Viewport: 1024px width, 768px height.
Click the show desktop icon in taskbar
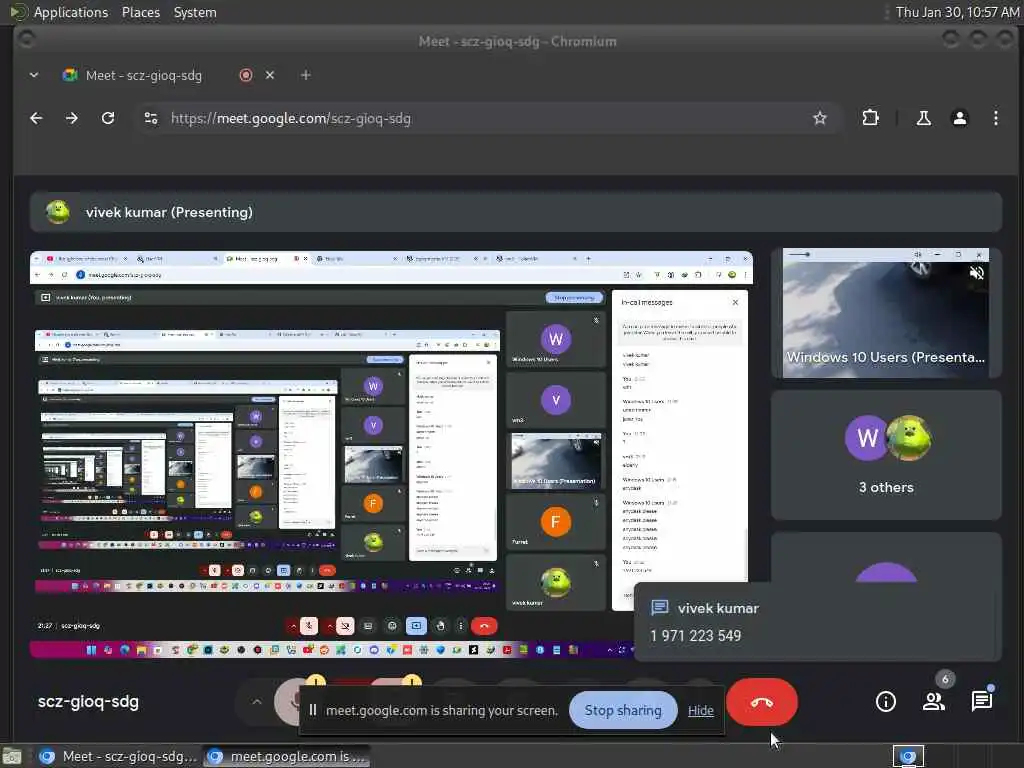pyautogui.click(x=12, y=756)
